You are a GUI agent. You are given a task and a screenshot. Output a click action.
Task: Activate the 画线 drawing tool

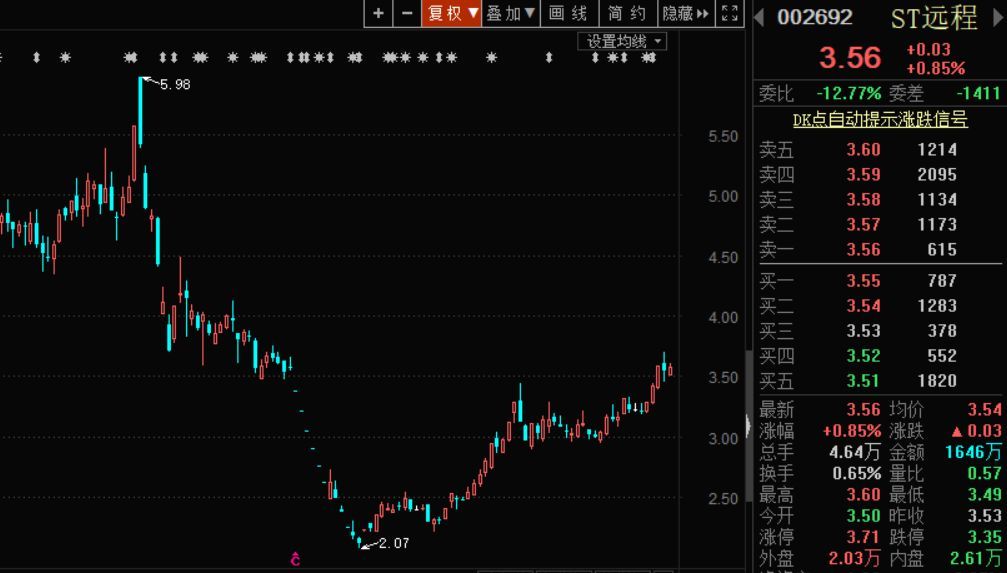point(569,13)
